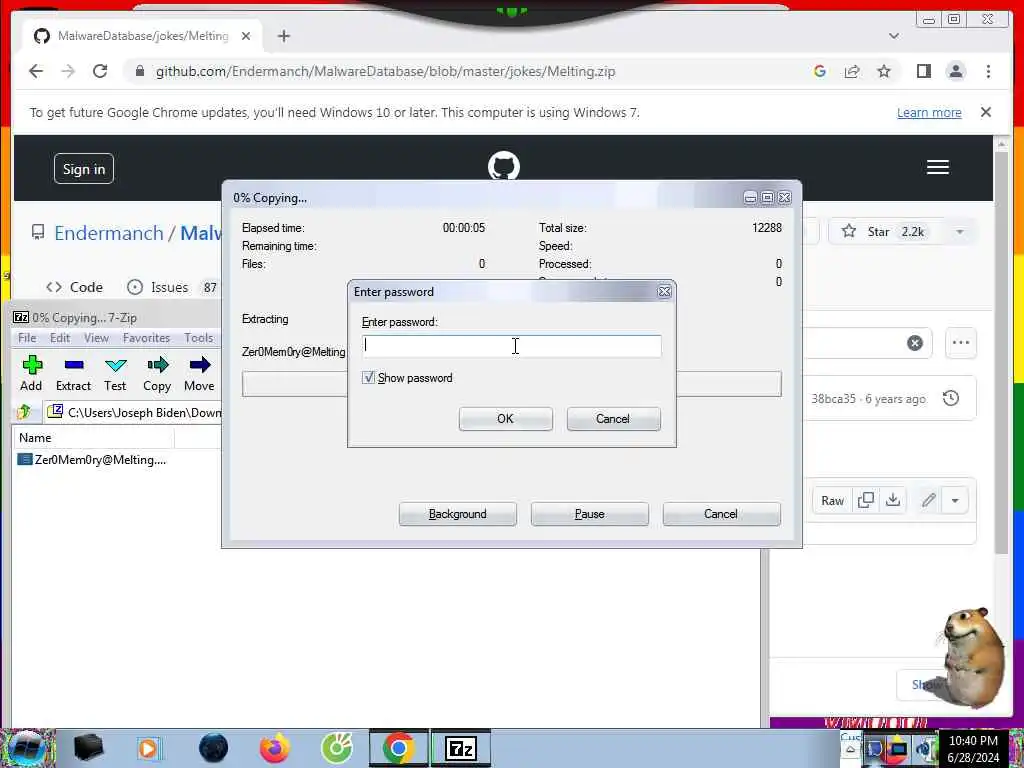Open a new Chrome tab

[283, 36]
